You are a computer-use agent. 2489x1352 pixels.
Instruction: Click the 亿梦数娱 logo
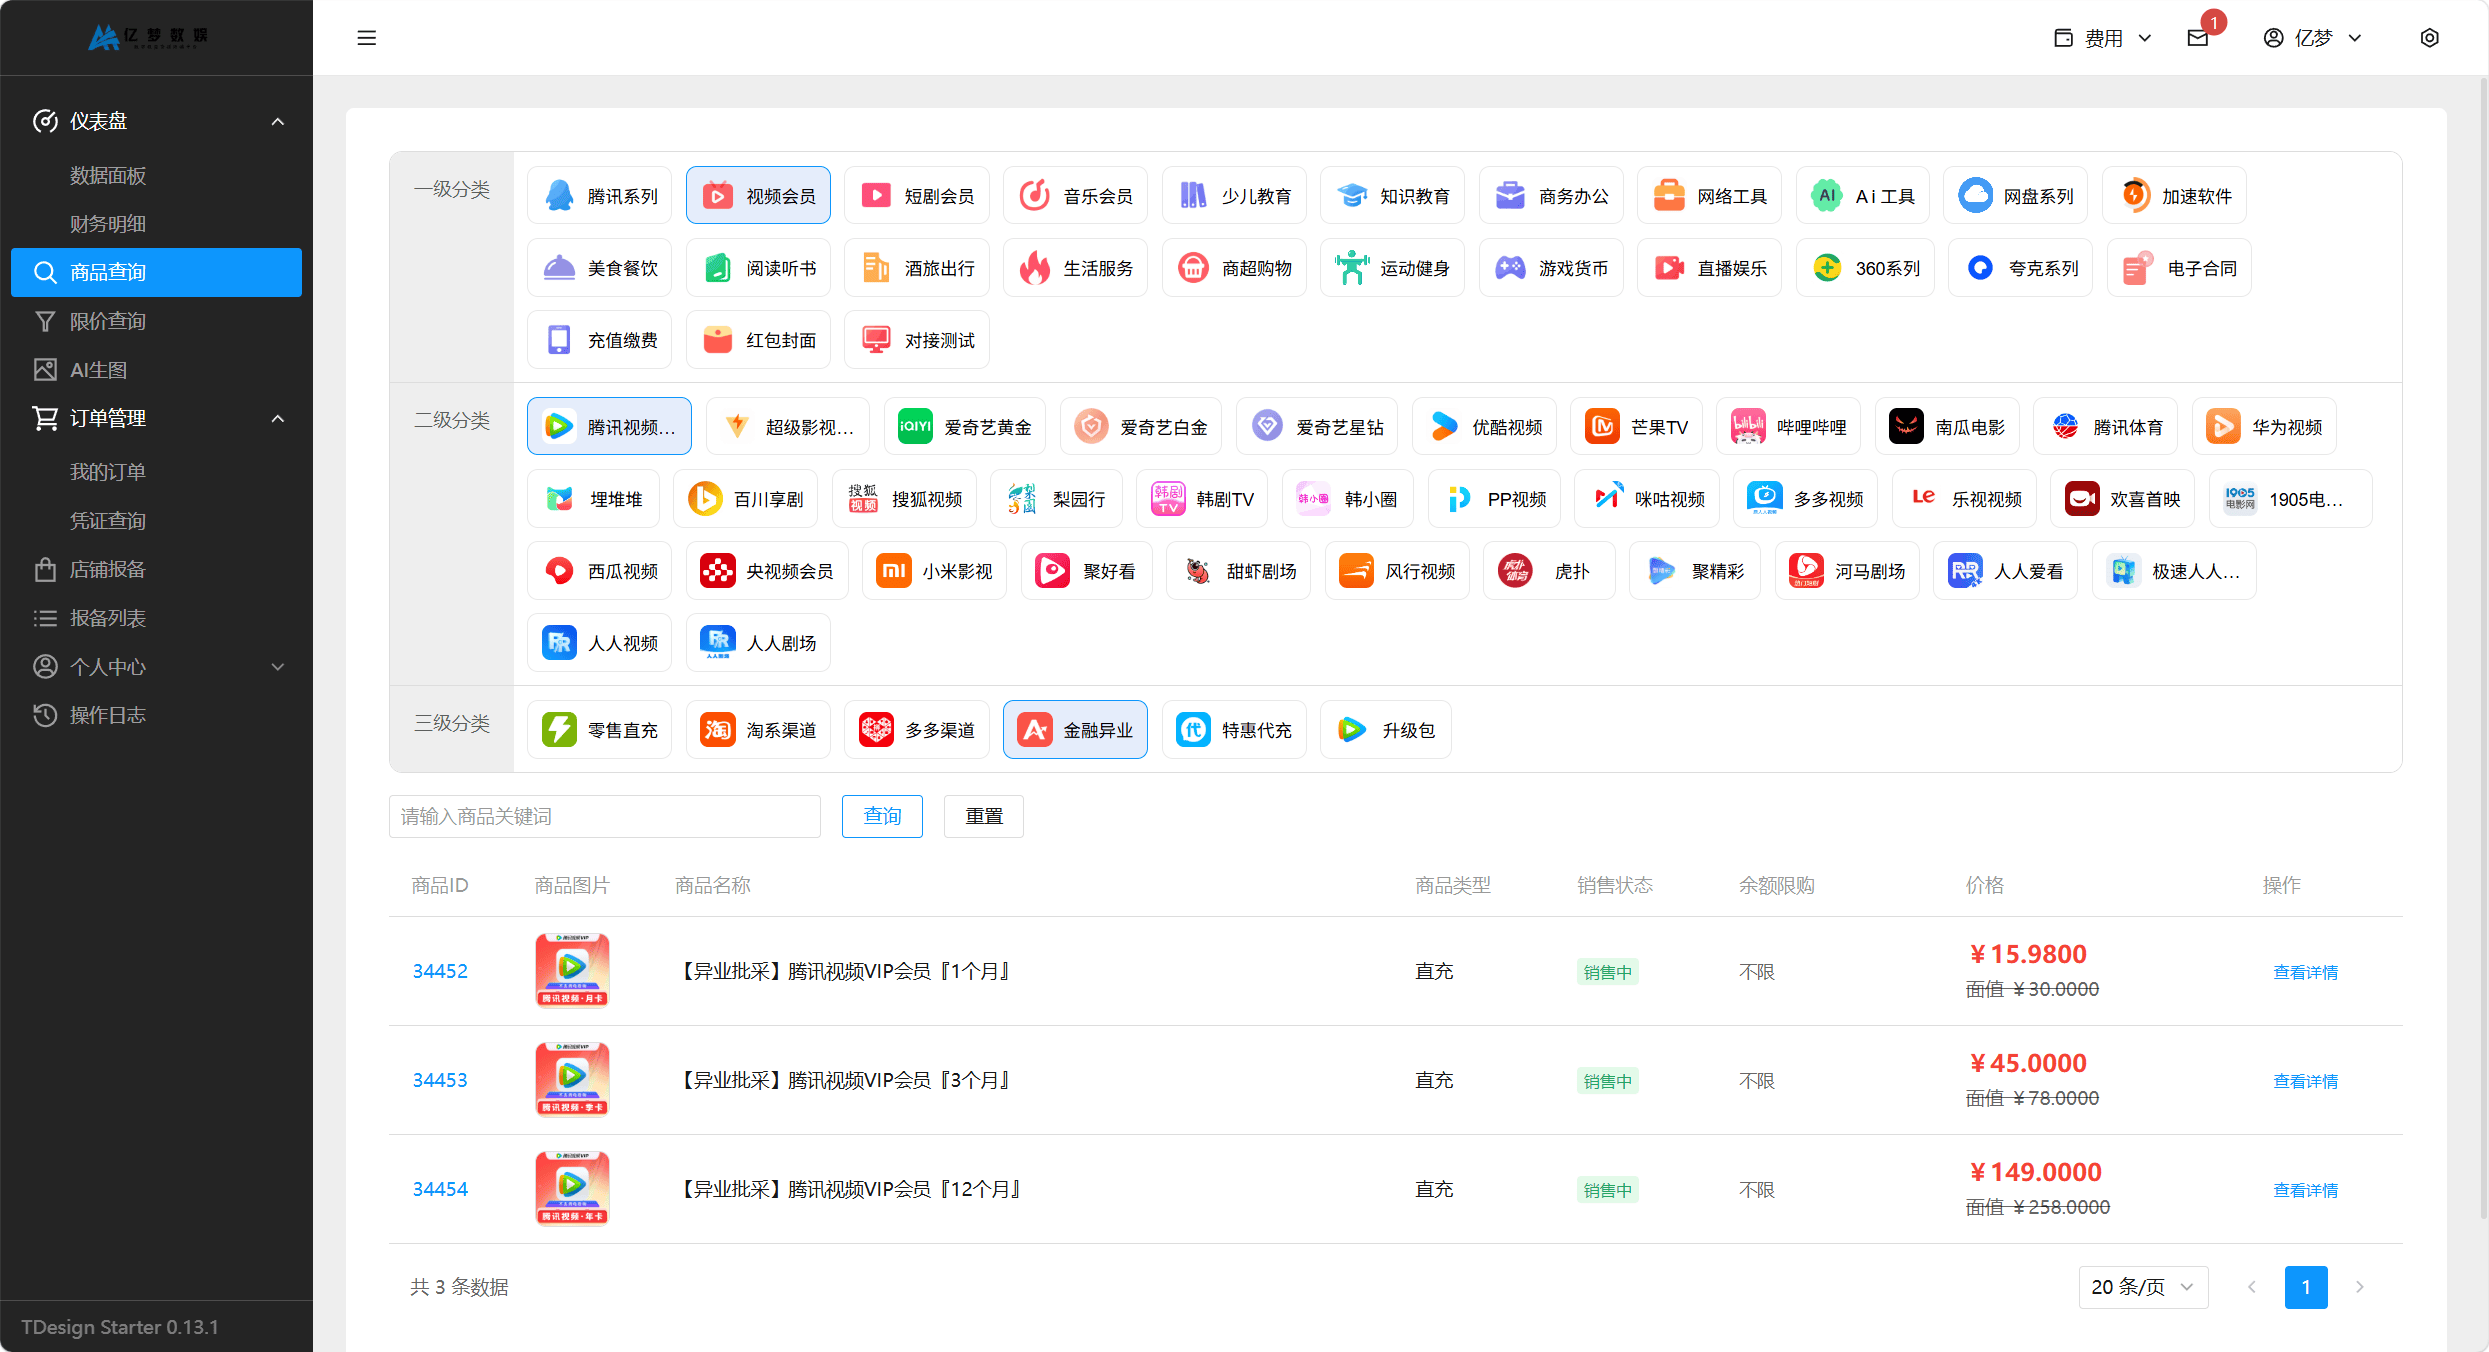click(x=148, y=37)
